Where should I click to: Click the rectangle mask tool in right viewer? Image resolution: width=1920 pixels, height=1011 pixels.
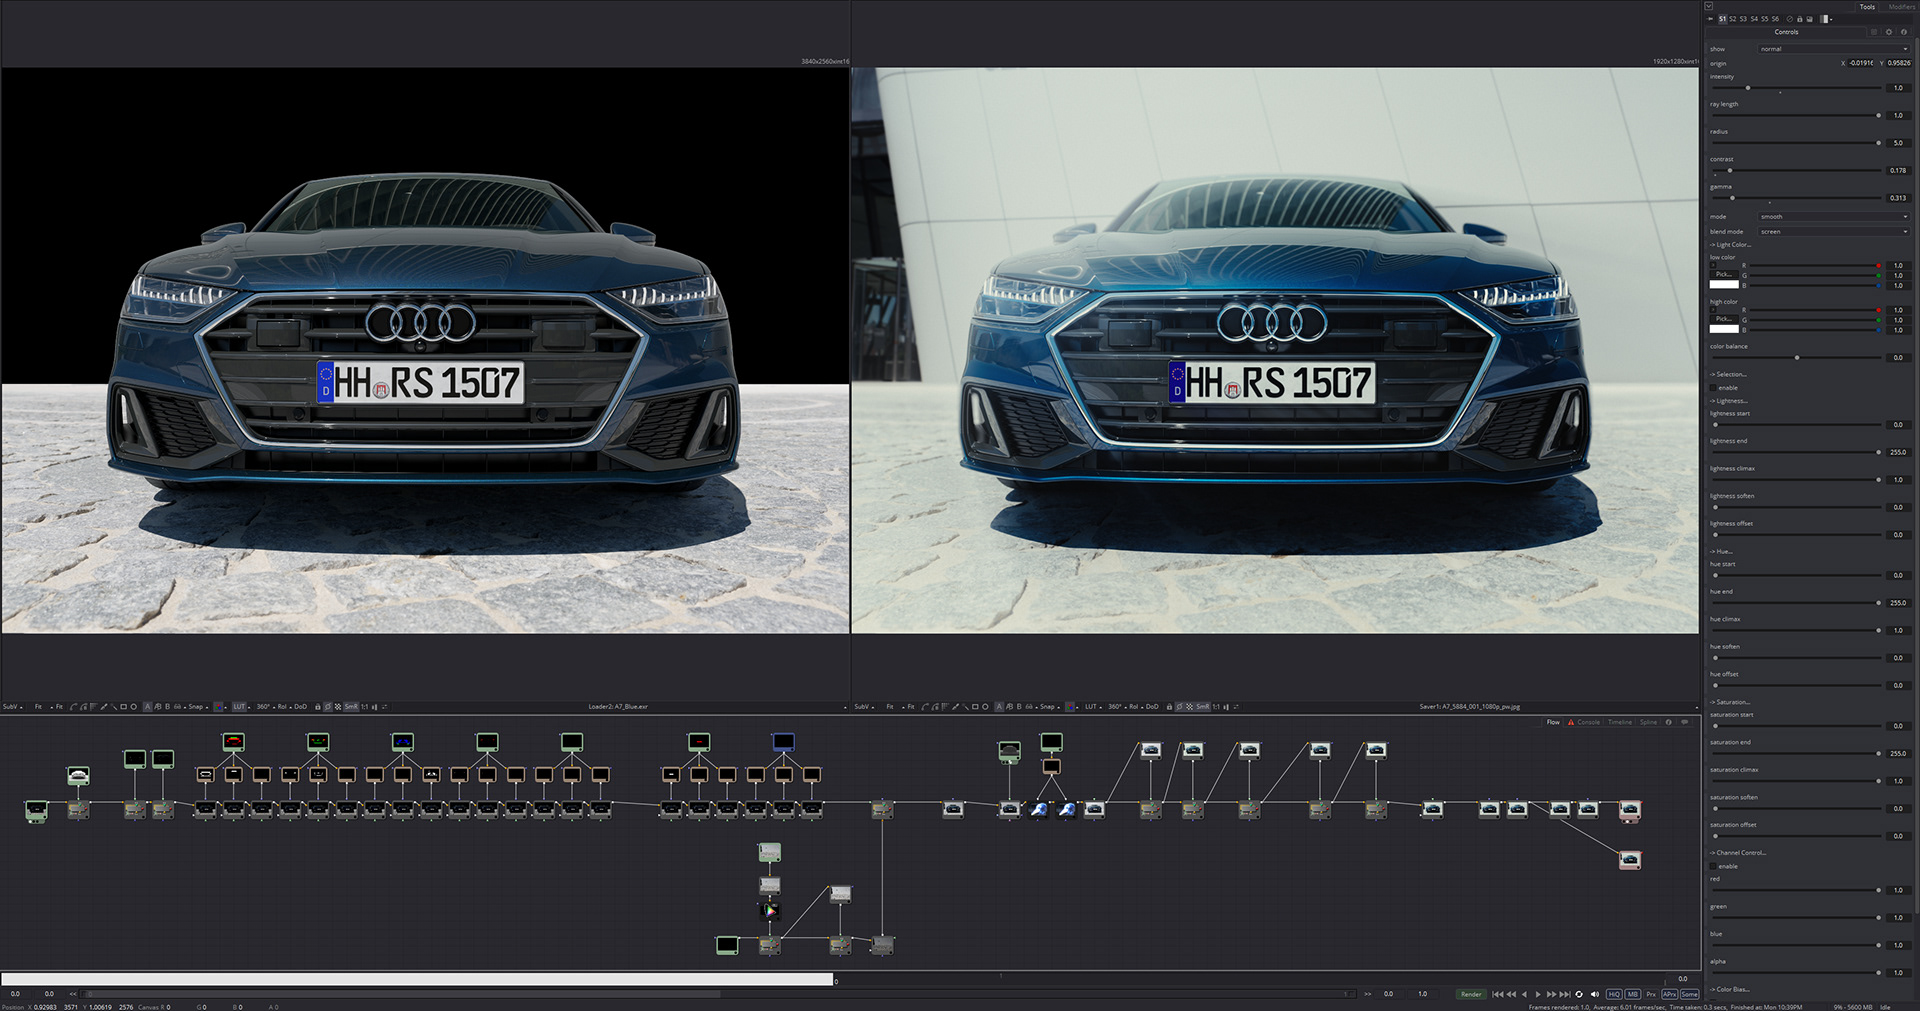point(975,707)
